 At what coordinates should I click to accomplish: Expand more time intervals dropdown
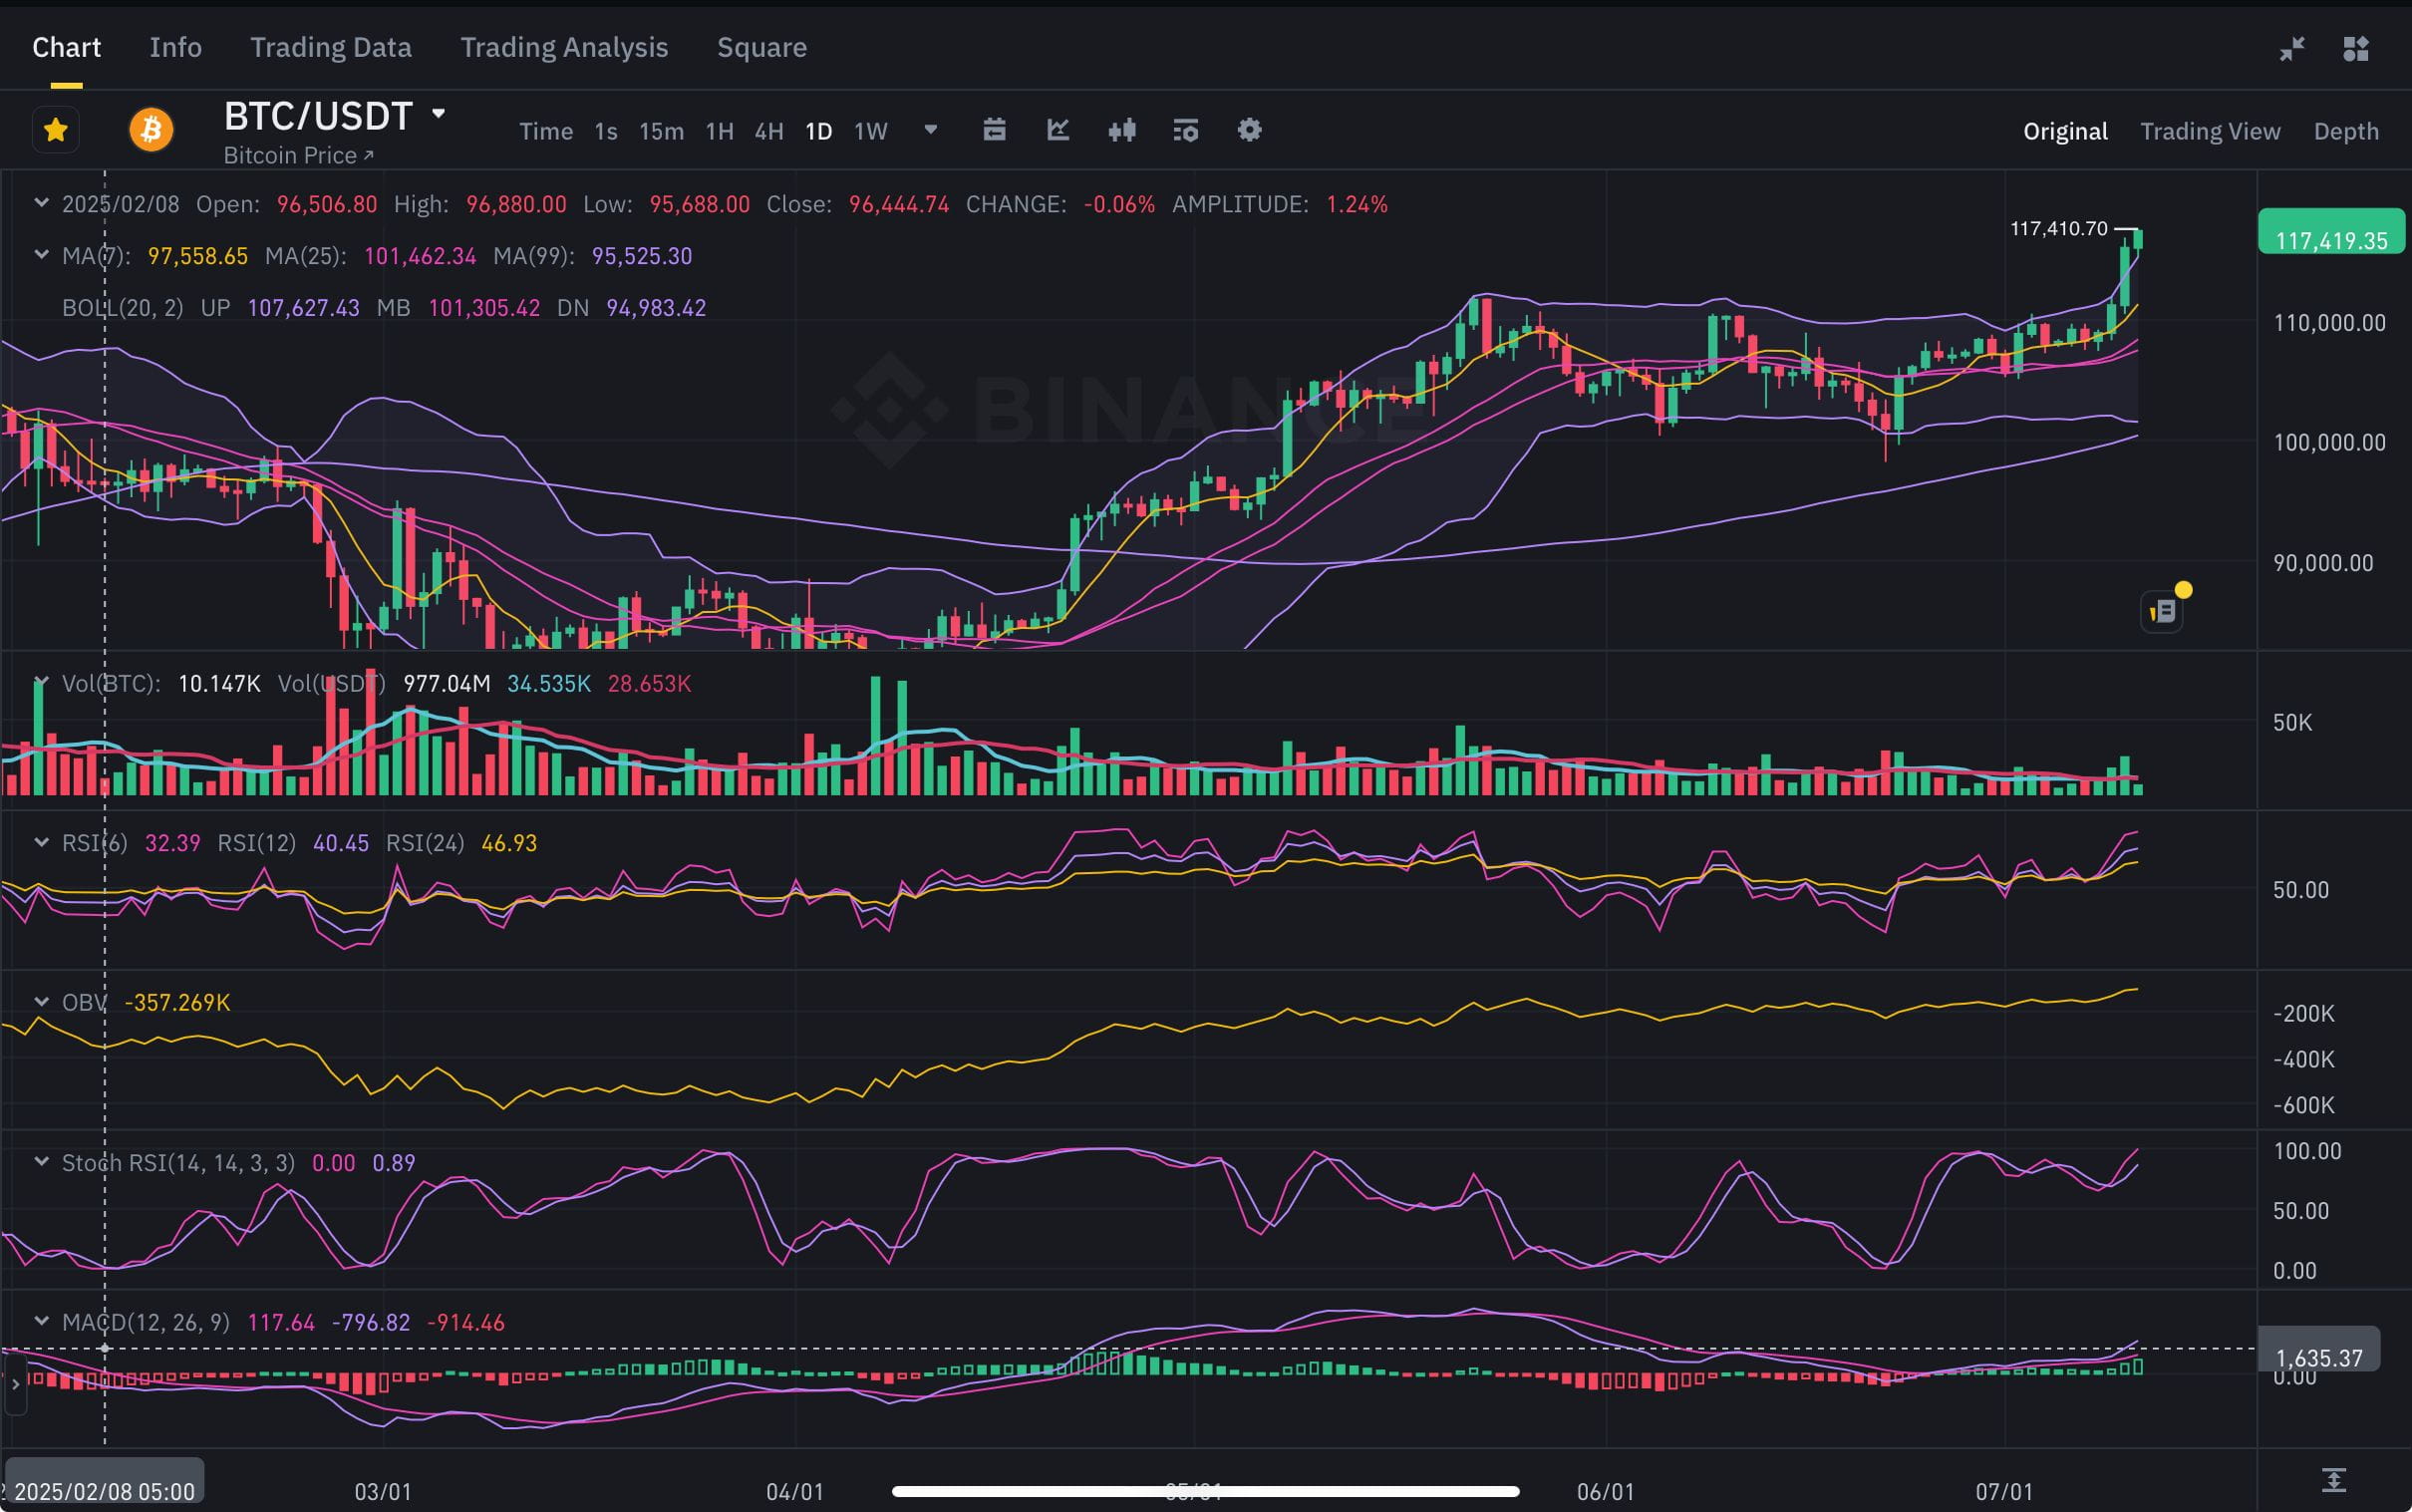(x=930, y=130)
